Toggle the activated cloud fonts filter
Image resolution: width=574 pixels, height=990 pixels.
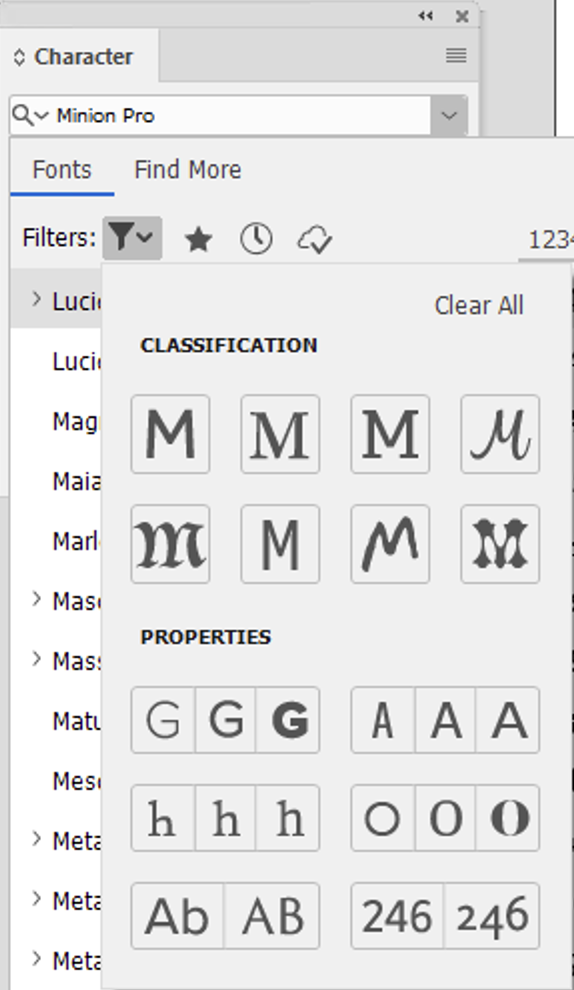tap(314, 240)
